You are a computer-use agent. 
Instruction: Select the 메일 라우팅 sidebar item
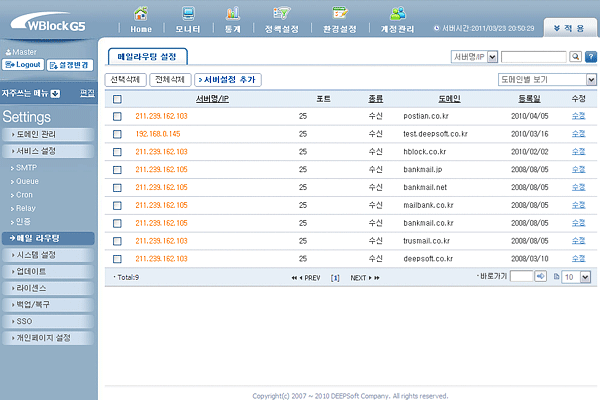coord(48,238)
